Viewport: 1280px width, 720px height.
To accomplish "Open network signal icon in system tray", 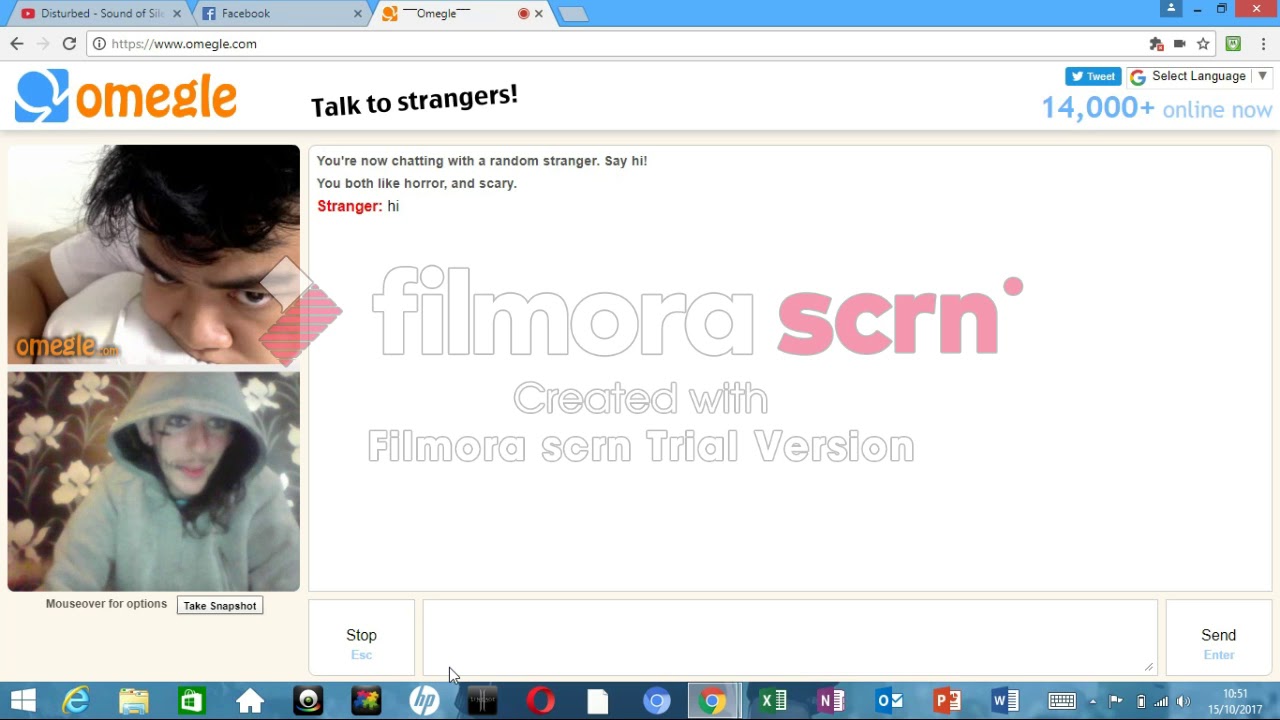I will [1161, 701].
